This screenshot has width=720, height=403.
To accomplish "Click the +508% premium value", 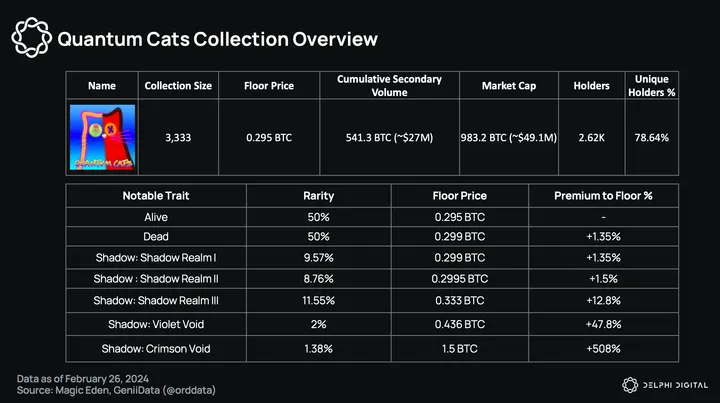I will 603,347.
